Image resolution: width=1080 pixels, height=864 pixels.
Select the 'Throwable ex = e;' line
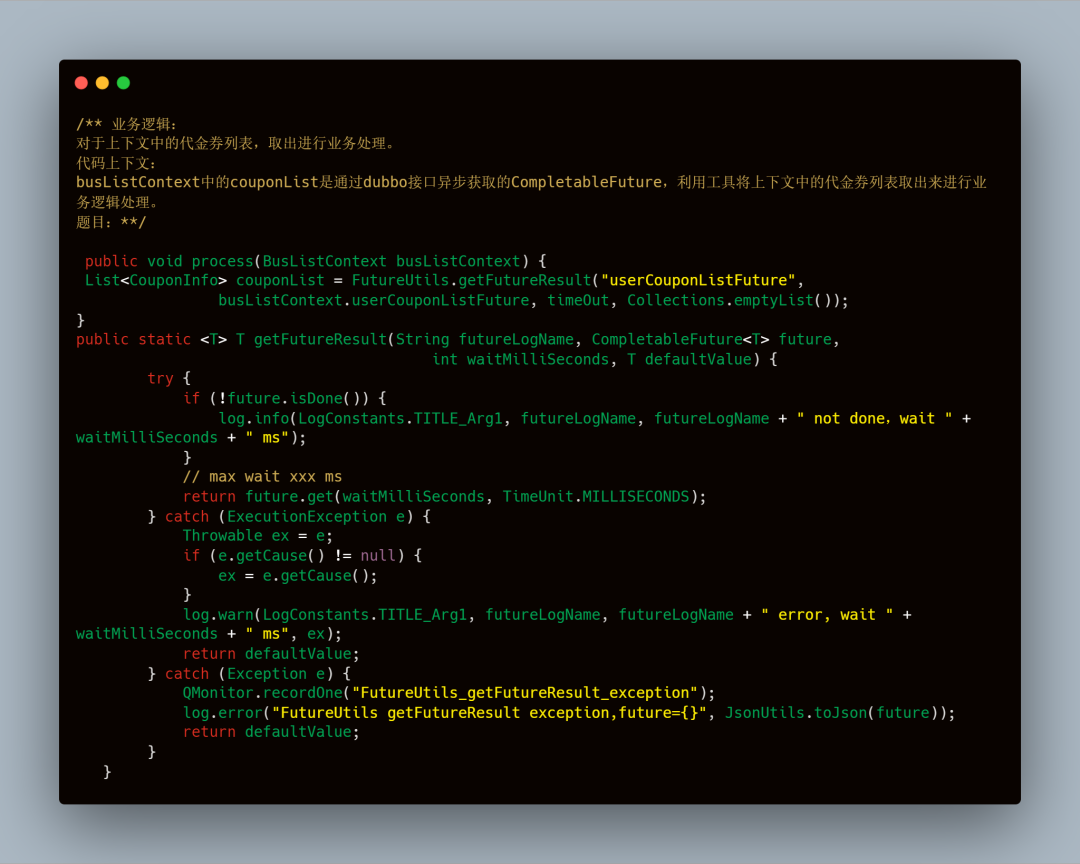pyautogui.click(x=258, y=536)
